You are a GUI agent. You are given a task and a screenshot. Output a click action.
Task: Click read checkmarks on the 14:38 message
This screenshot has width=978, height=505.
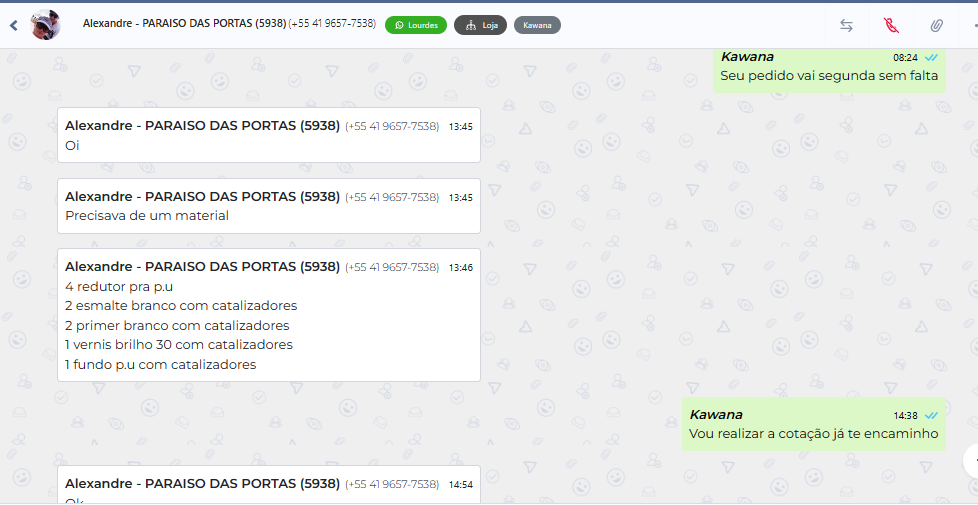click(931, 415)
